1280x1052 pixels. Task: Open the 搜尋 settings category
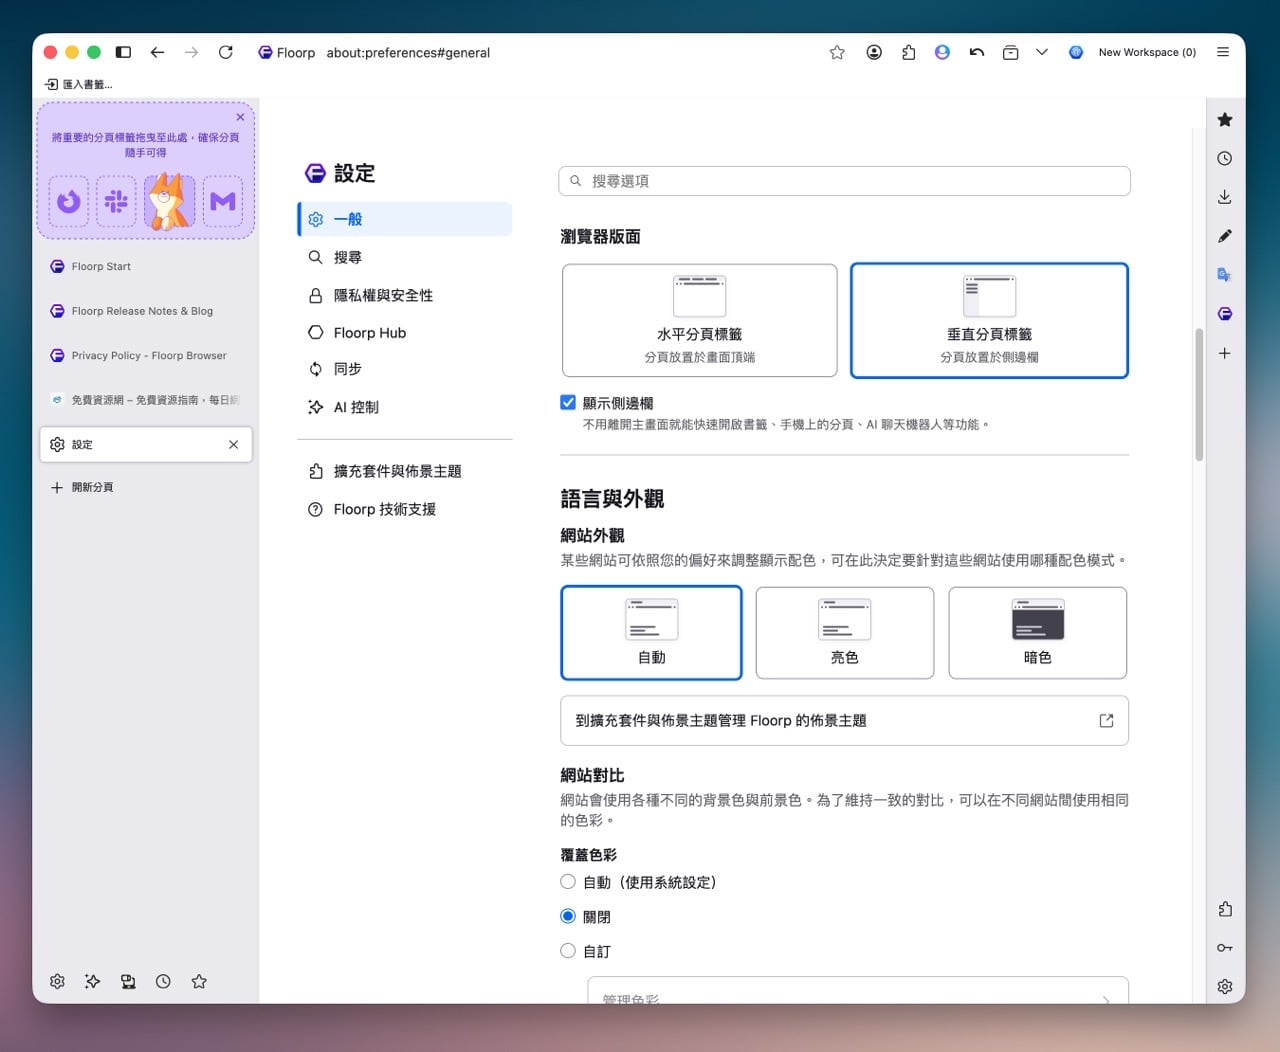[x=405, y=257]
